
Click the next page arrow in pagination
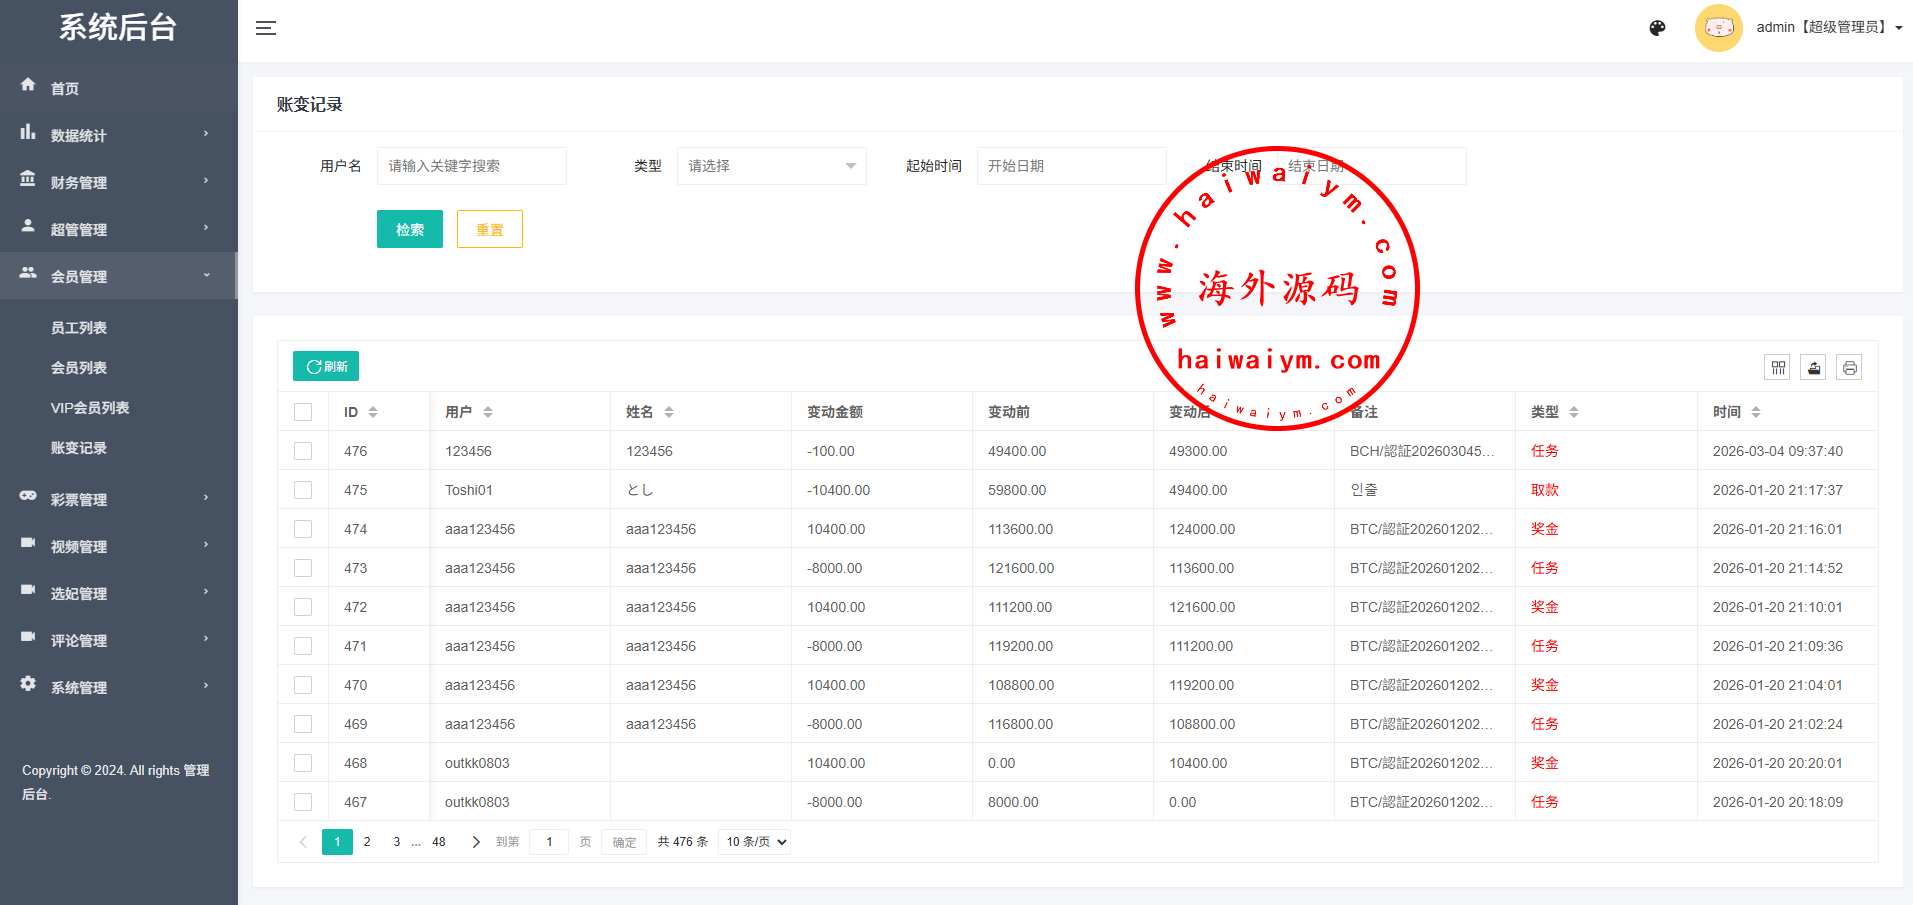click(476, 842)
